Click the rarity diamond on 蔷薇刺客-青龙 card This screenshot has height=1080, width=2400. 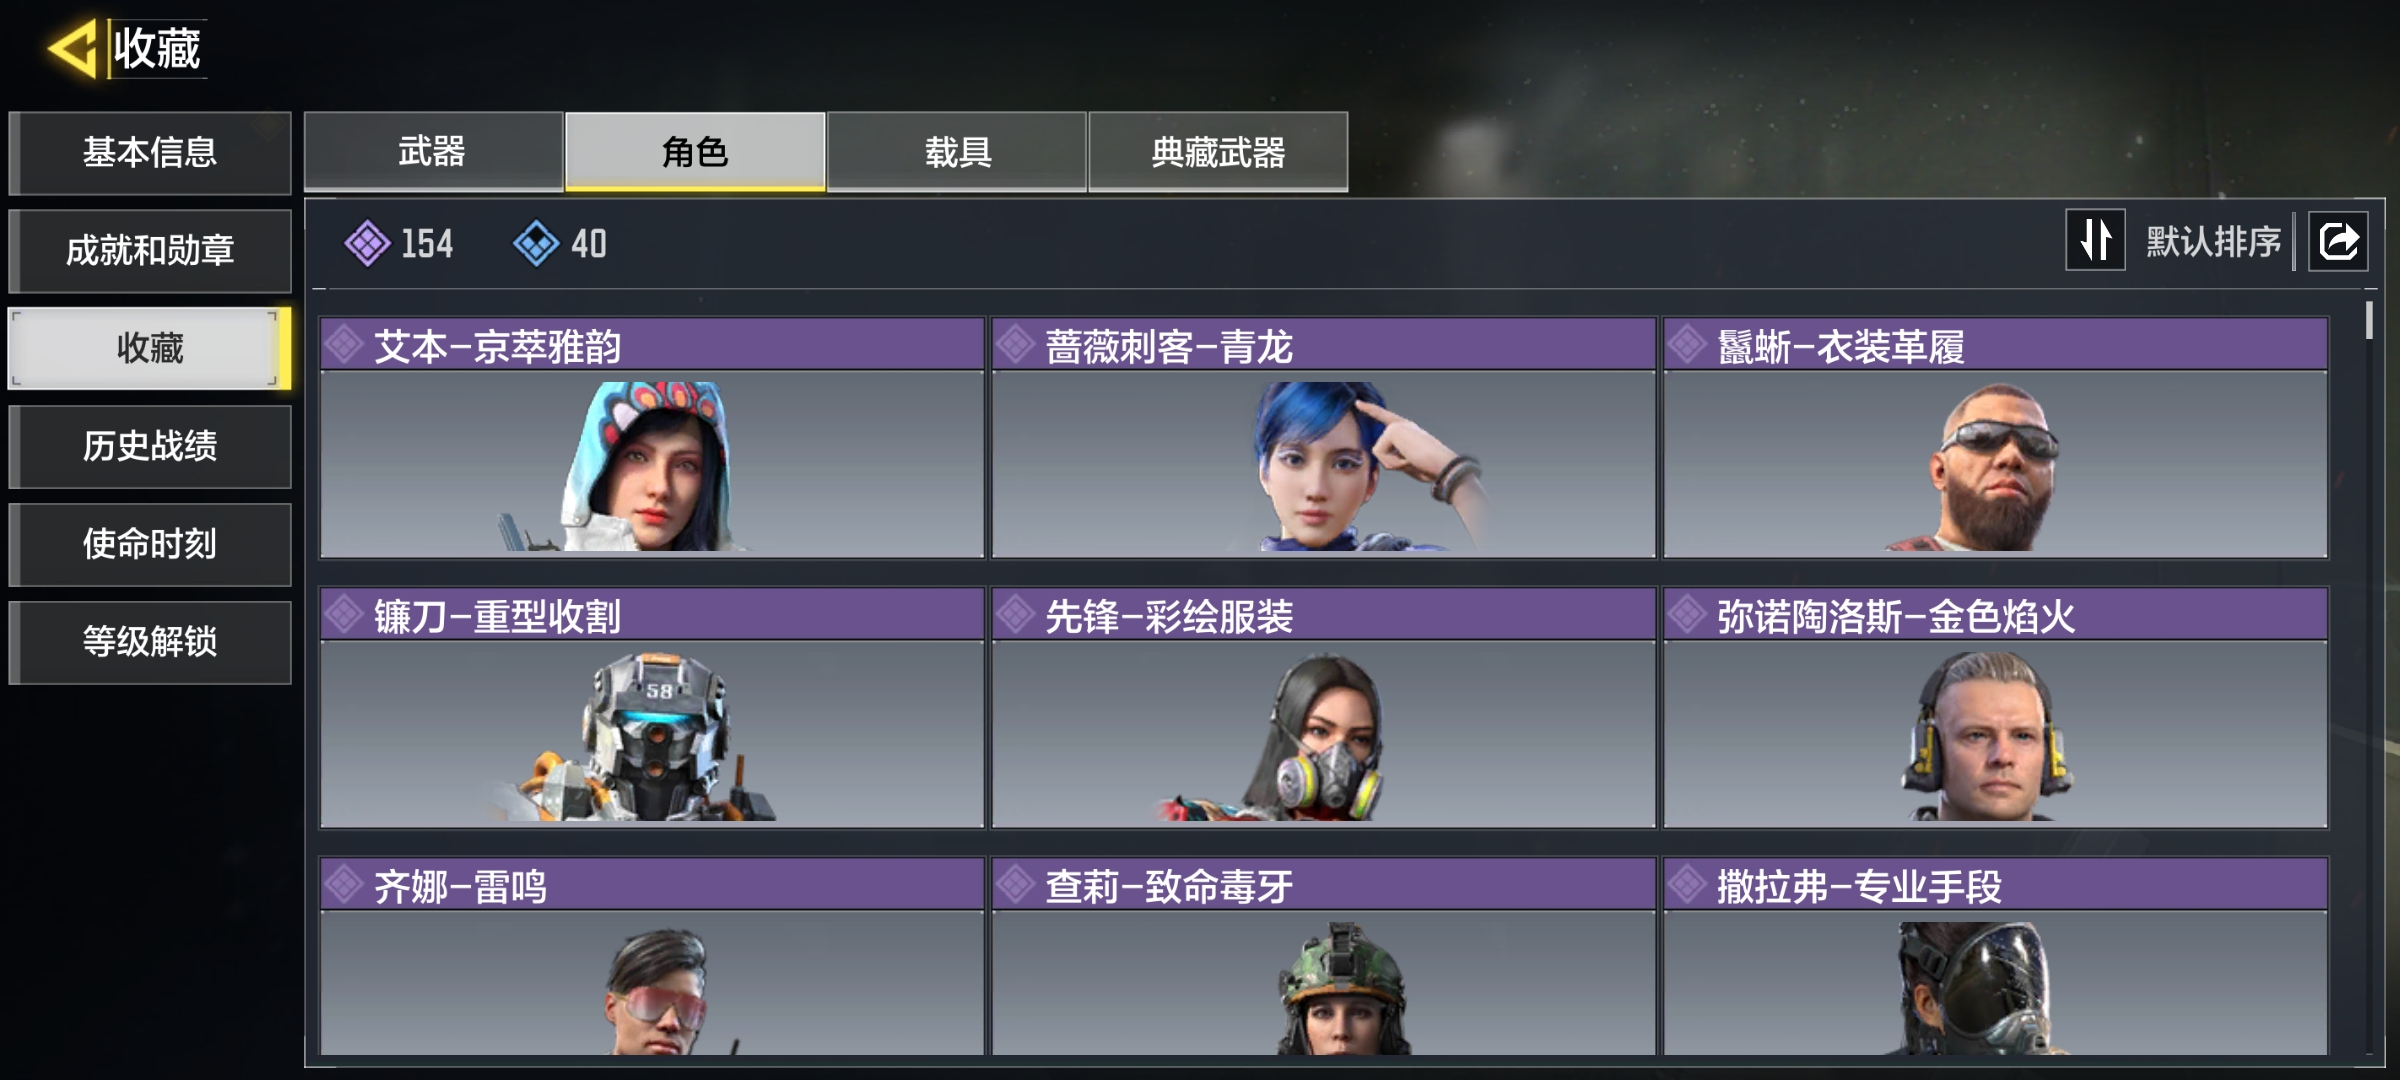coord(1015,345)
